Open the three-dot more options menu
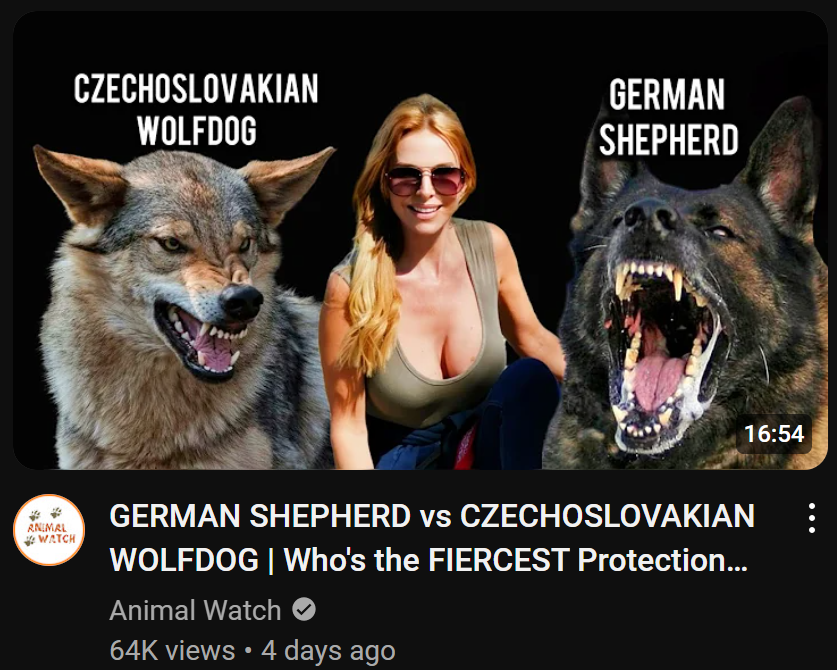 point(811,518)
